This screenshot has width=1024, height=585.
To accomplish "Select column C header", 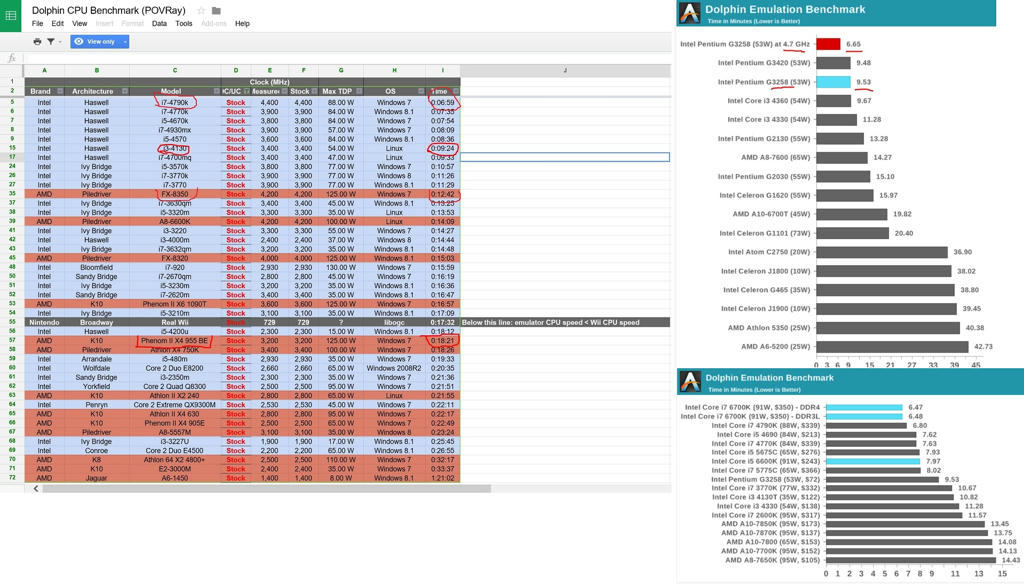I will click(175, 70).
